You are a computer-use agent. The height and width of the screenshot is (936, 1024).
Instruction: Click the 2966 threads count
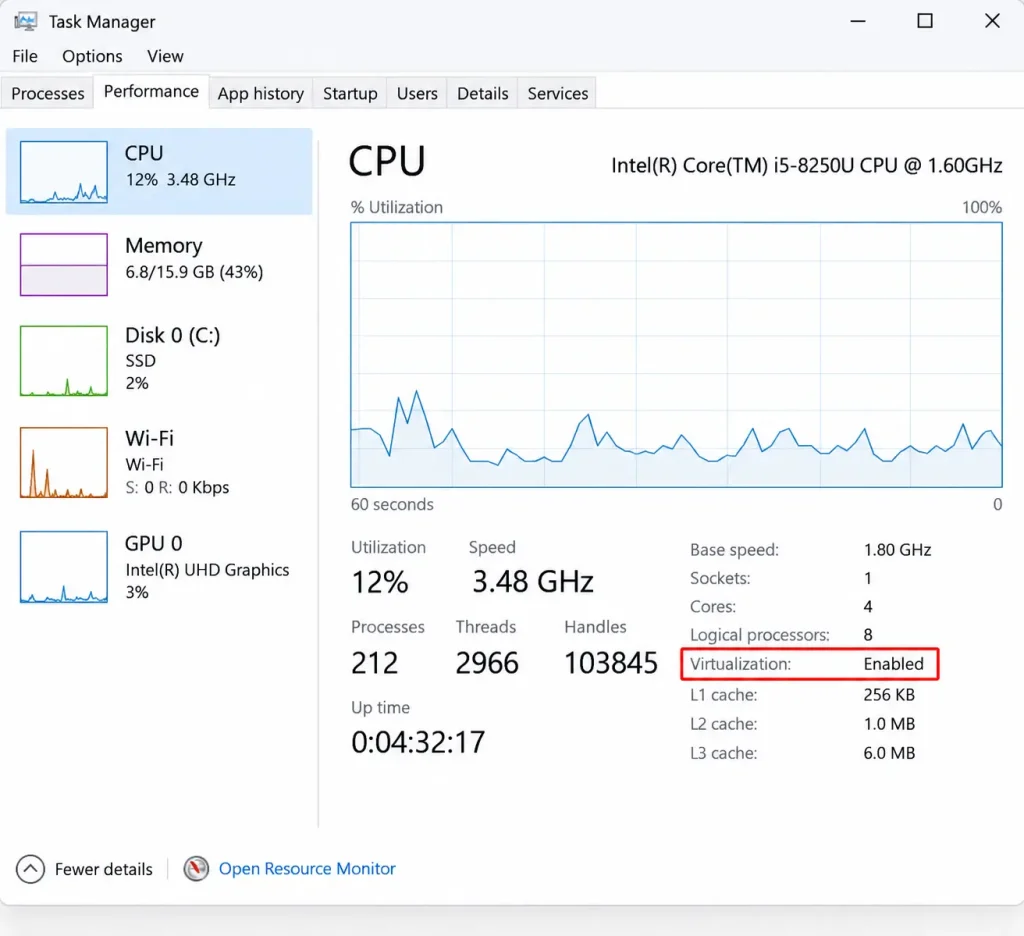click(x=487, y=663)
